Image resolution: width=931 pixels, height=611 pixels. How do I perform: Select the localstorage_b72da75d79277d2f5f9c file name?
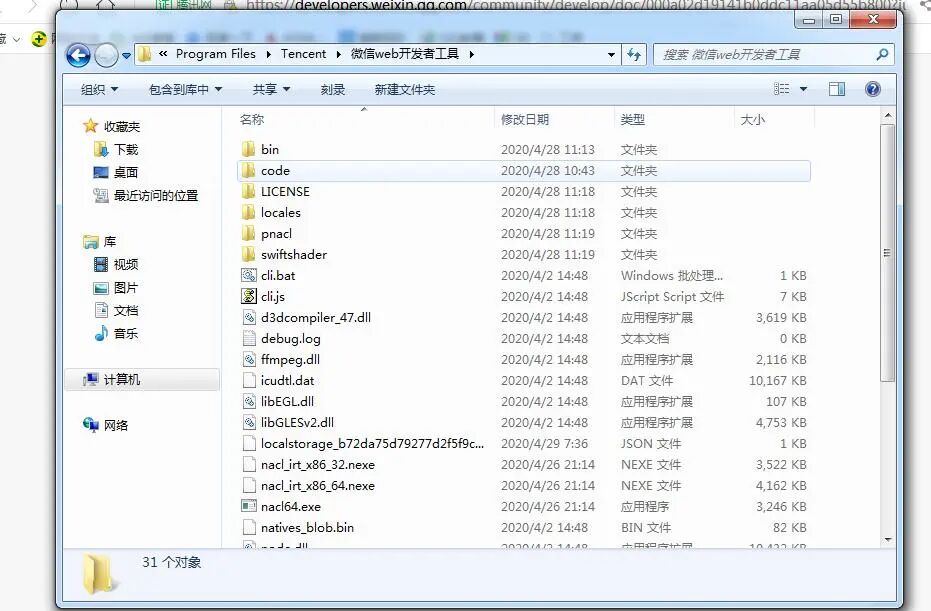(372, 444)
